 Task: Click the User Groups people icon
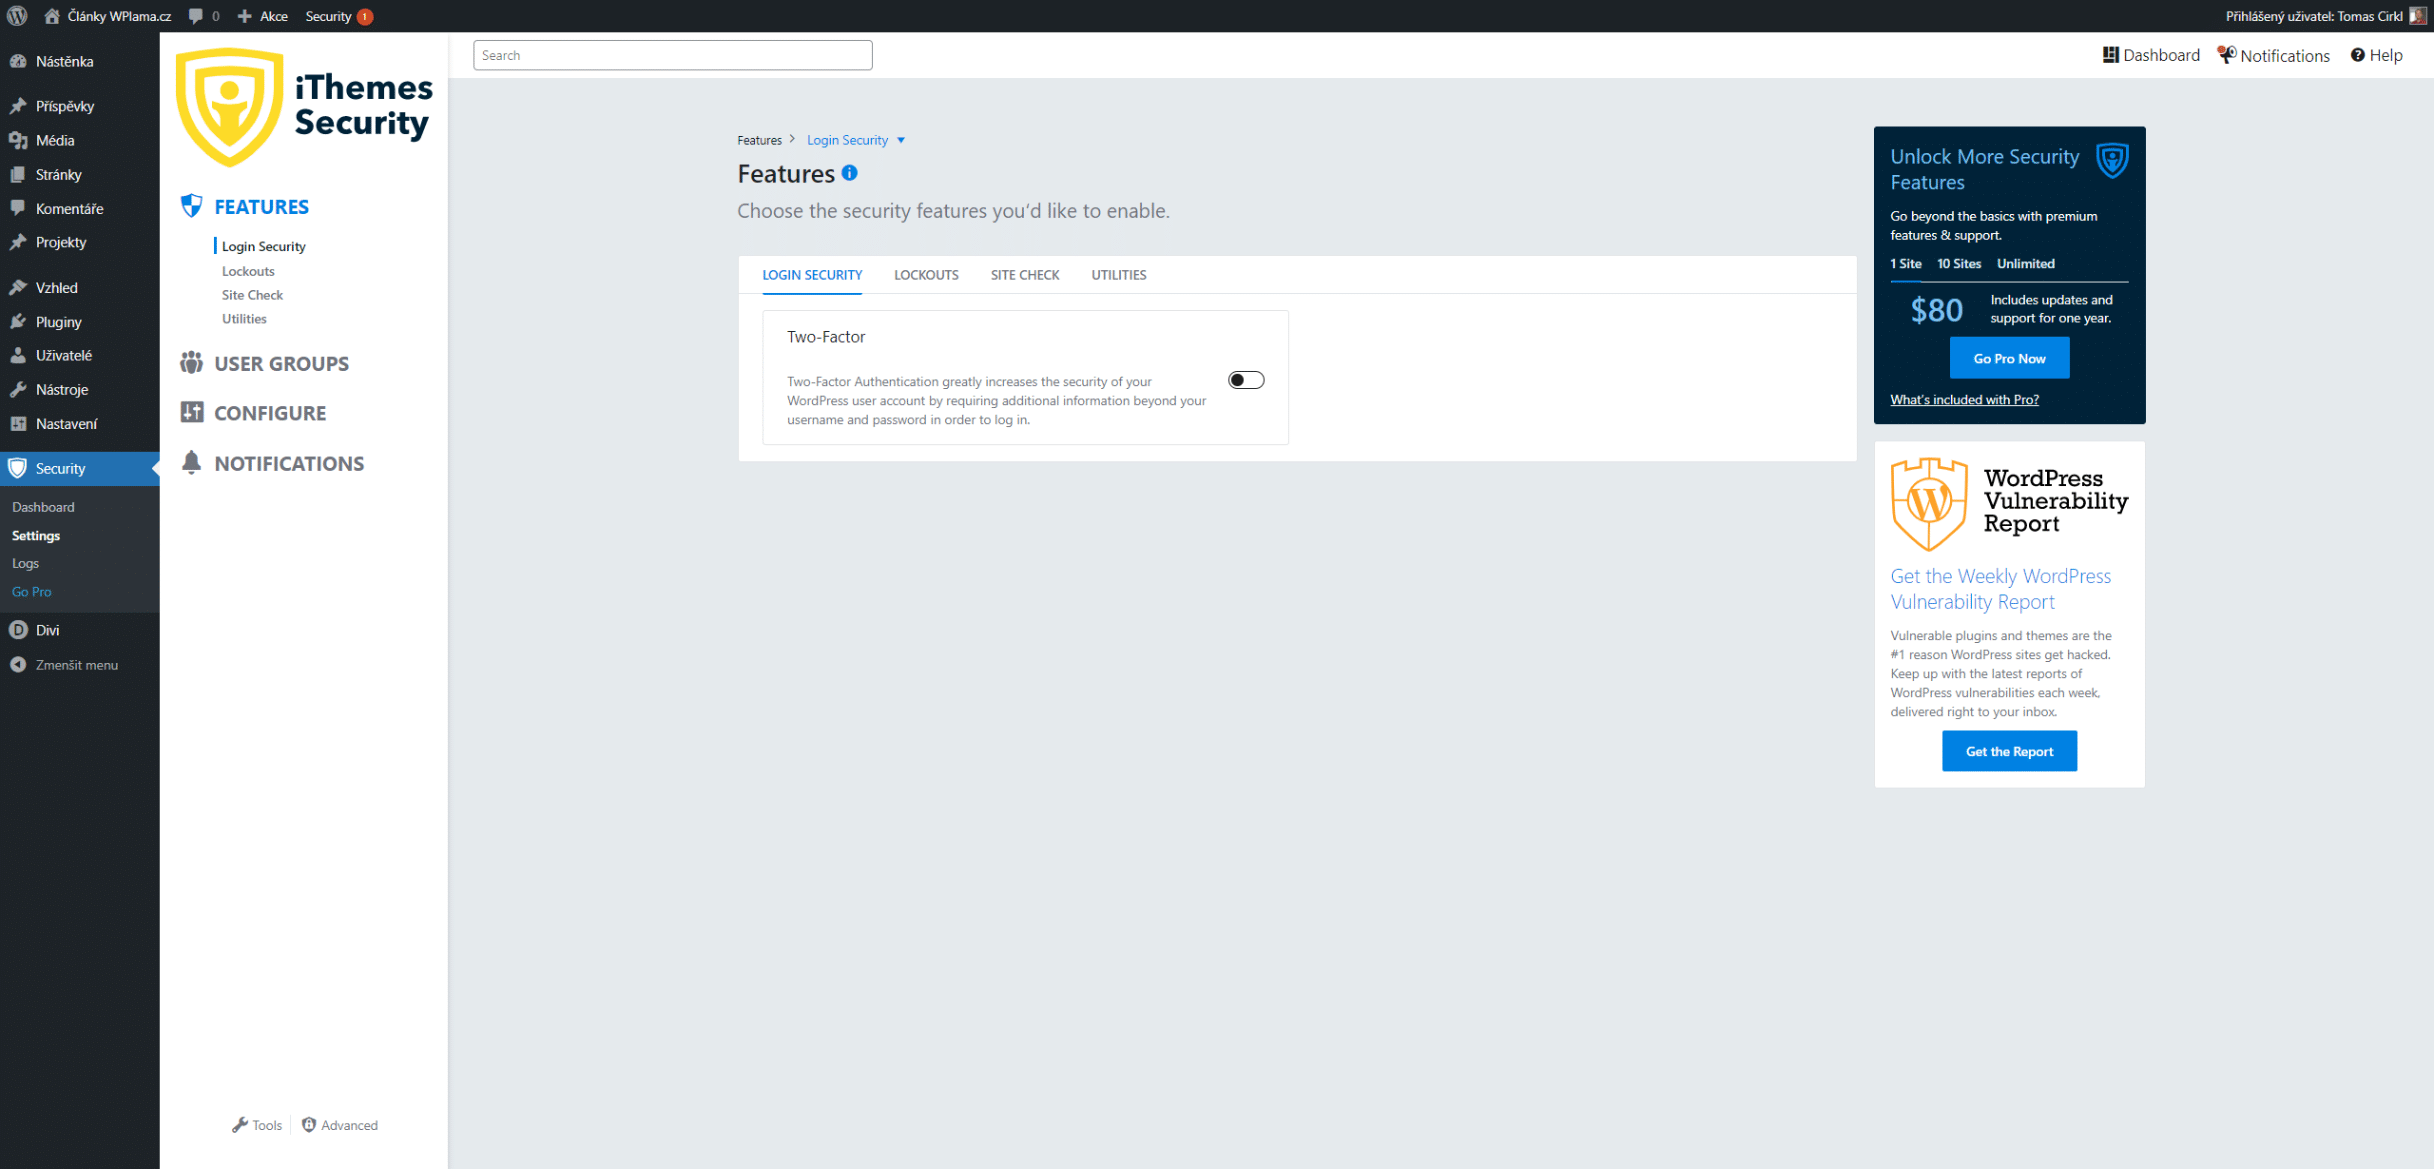point(191,362)
